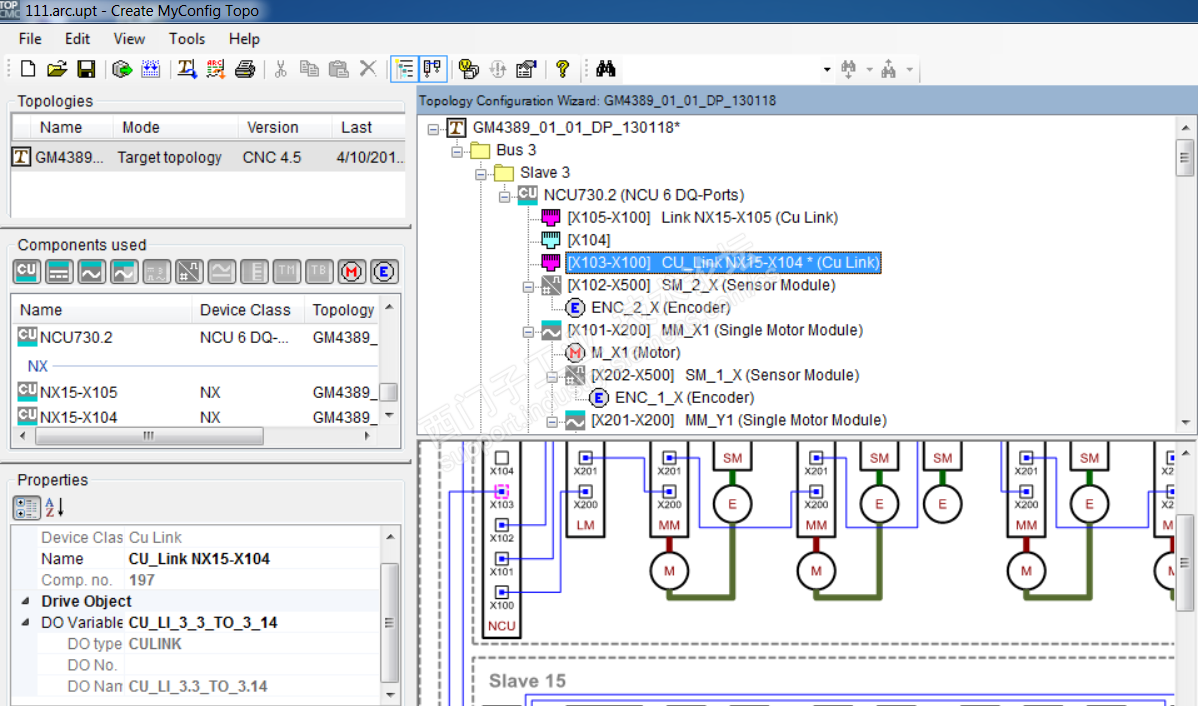The height and width of the screenshot is (706, 1198).
Task: Open file with the folder toolbar icon
Action: [57, 69]
